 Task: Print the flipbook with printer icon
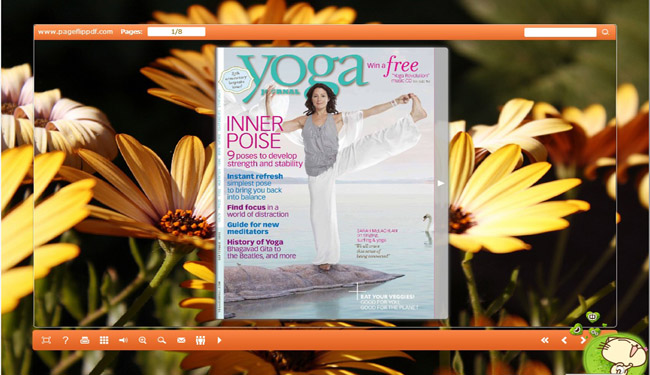(x=85, y=340)
